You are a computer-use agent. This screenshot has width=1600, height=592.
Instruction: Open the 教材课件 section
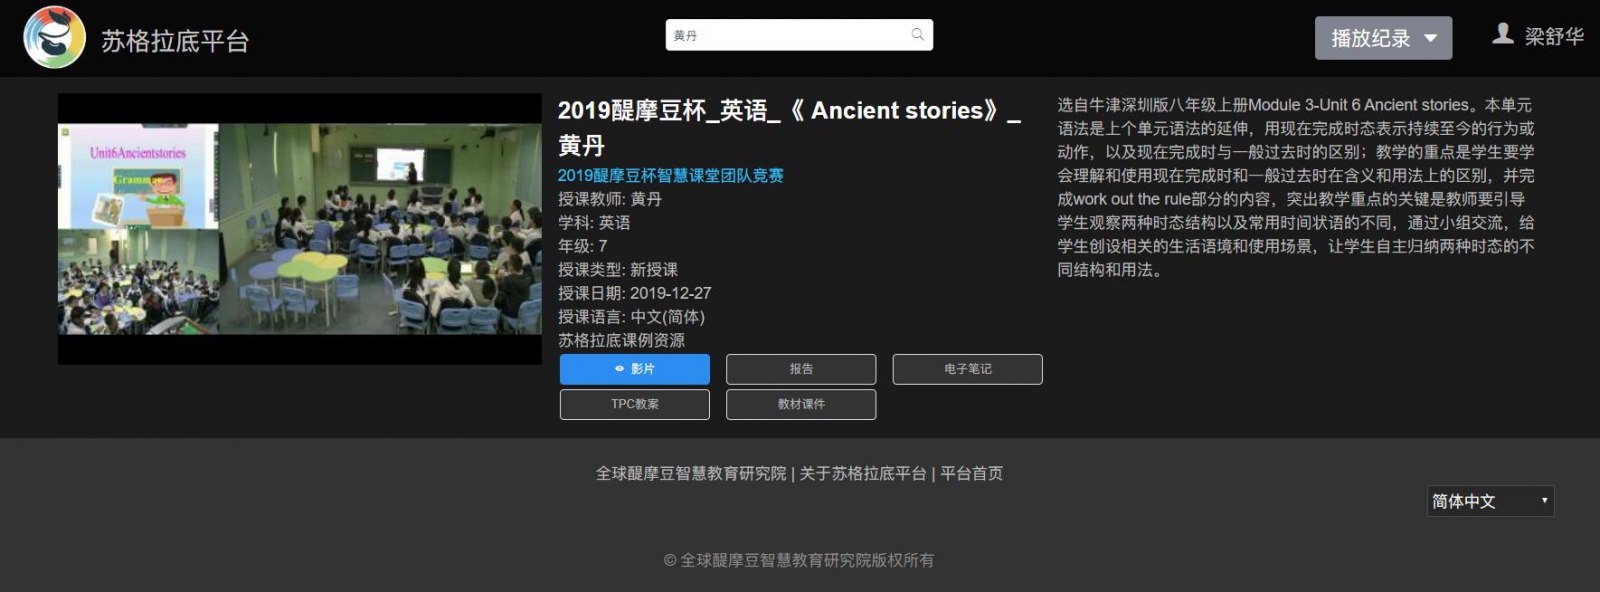pos(801,404)
